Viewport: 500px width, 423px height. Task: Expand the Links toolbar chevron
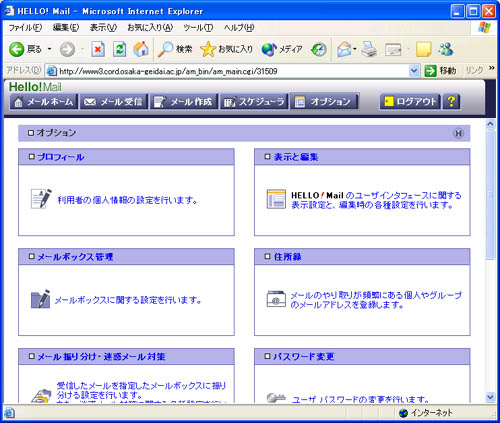[492, 68]
